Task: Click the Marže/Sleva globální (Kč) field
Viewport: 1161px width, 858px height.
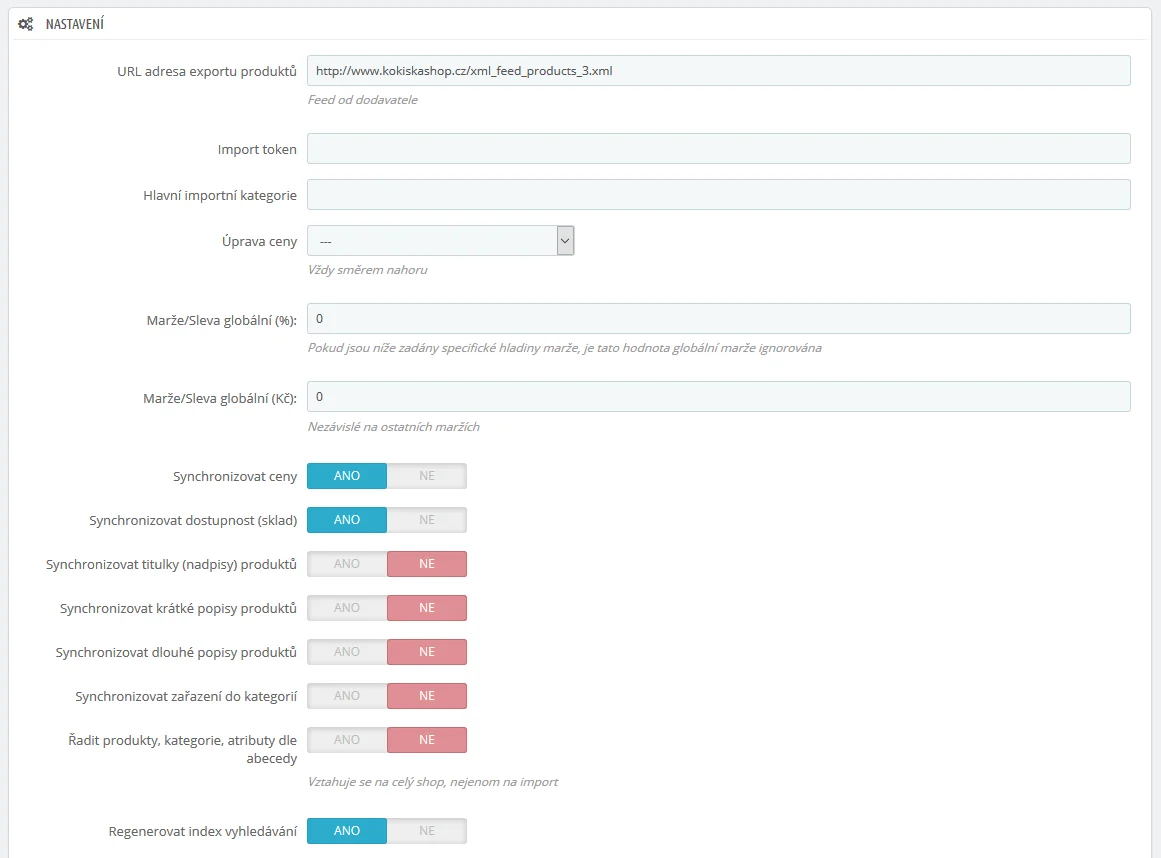Action: (x=718, y=397)
